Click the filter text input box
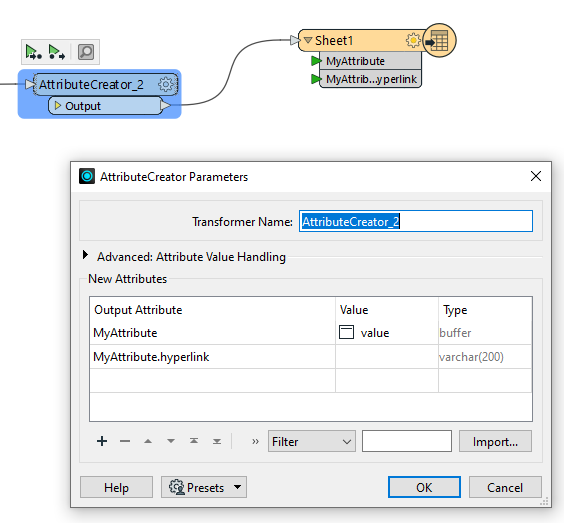Screen dimensions: 564x523 (x=407, y=441)
